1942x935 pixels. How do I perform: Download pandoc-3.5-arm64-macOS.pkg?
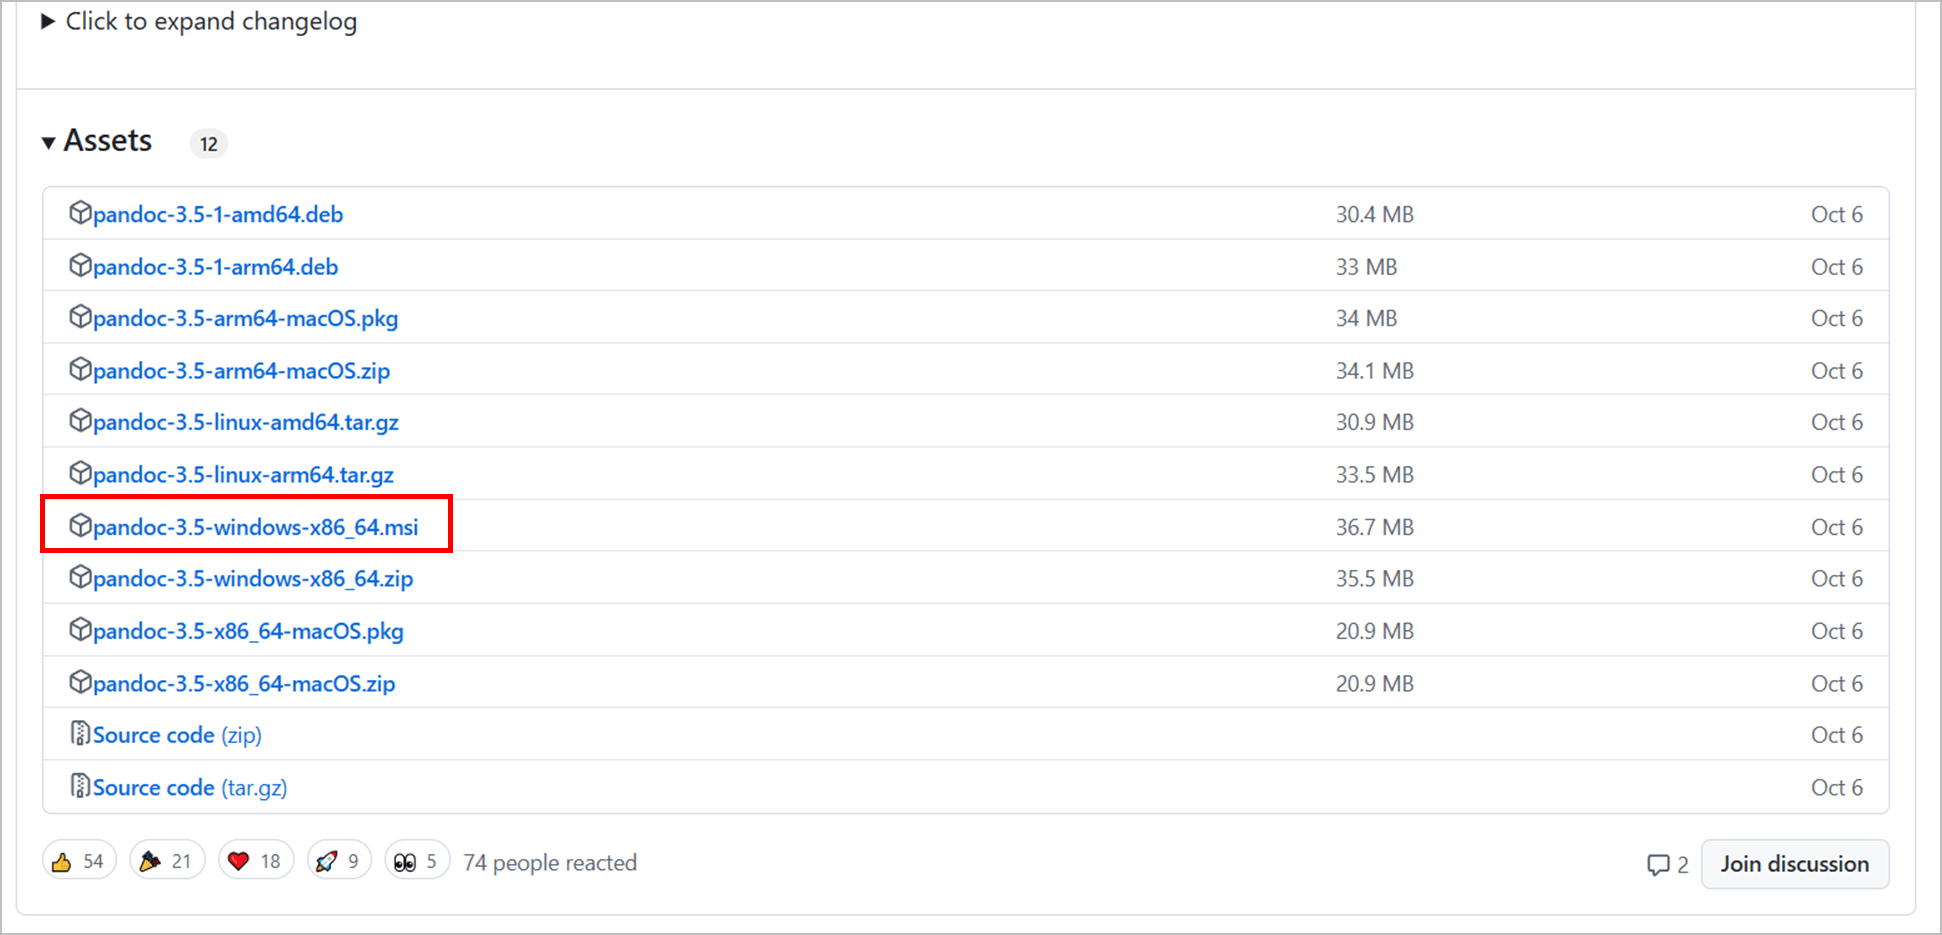[246, 319]
